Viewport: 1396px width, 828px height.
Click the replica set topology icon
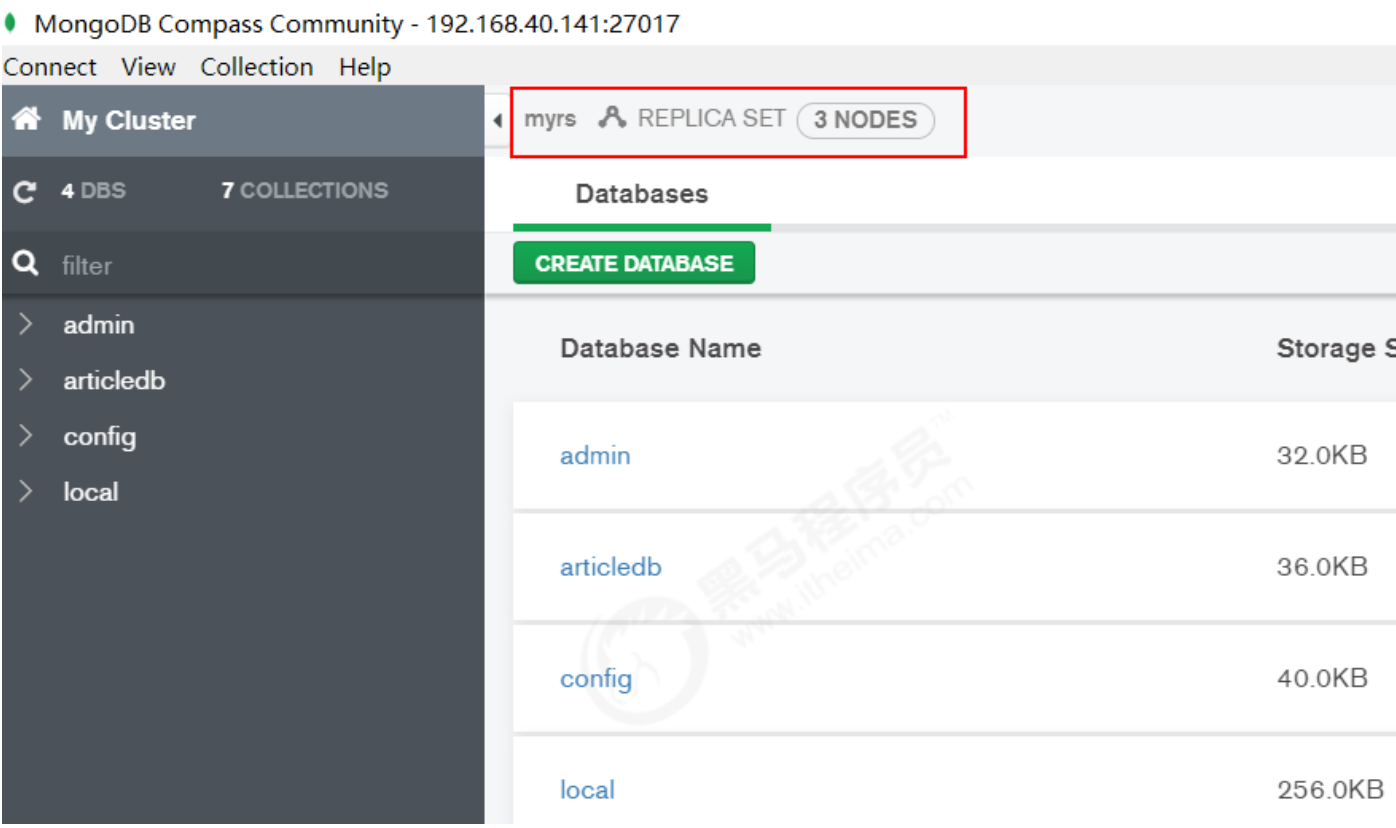[612, 118]
